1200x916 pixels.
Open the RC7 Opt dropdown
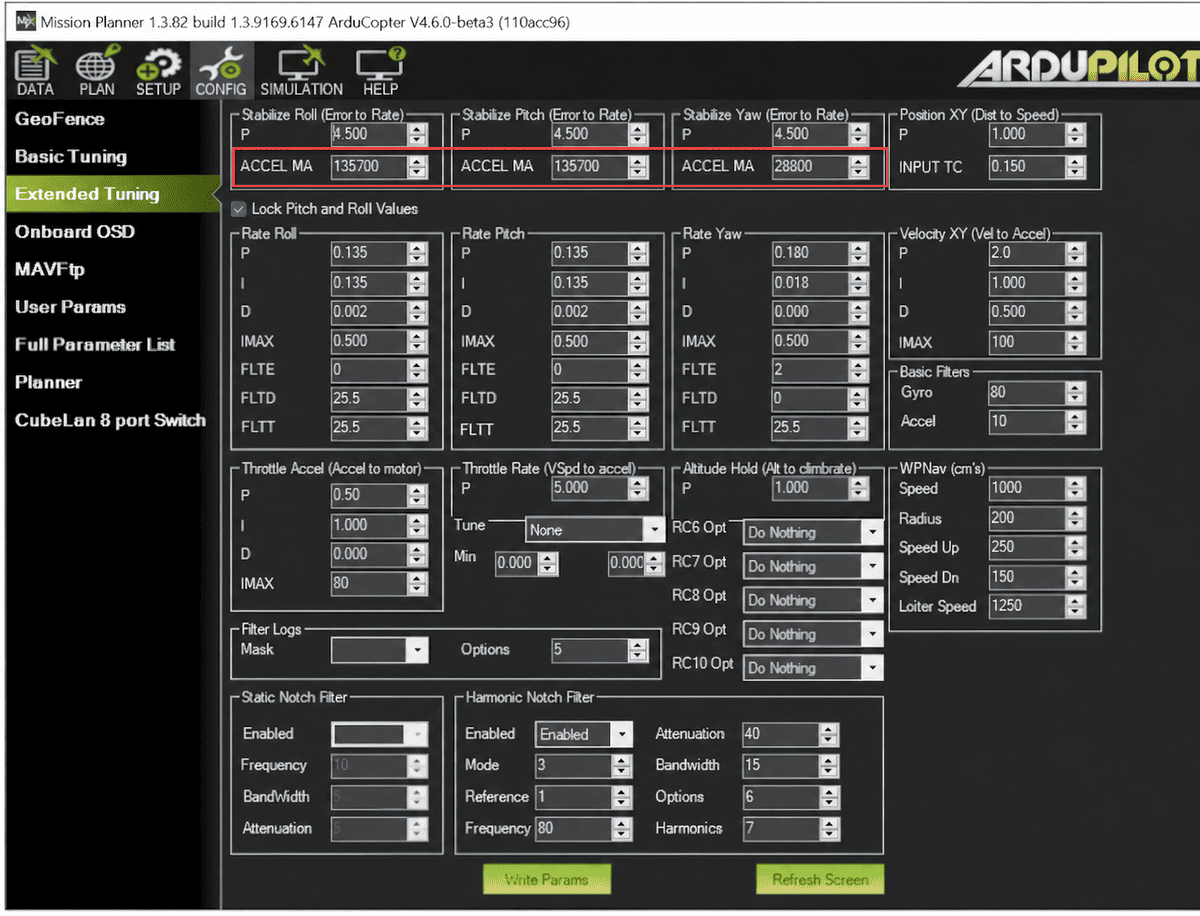[813, 567]
